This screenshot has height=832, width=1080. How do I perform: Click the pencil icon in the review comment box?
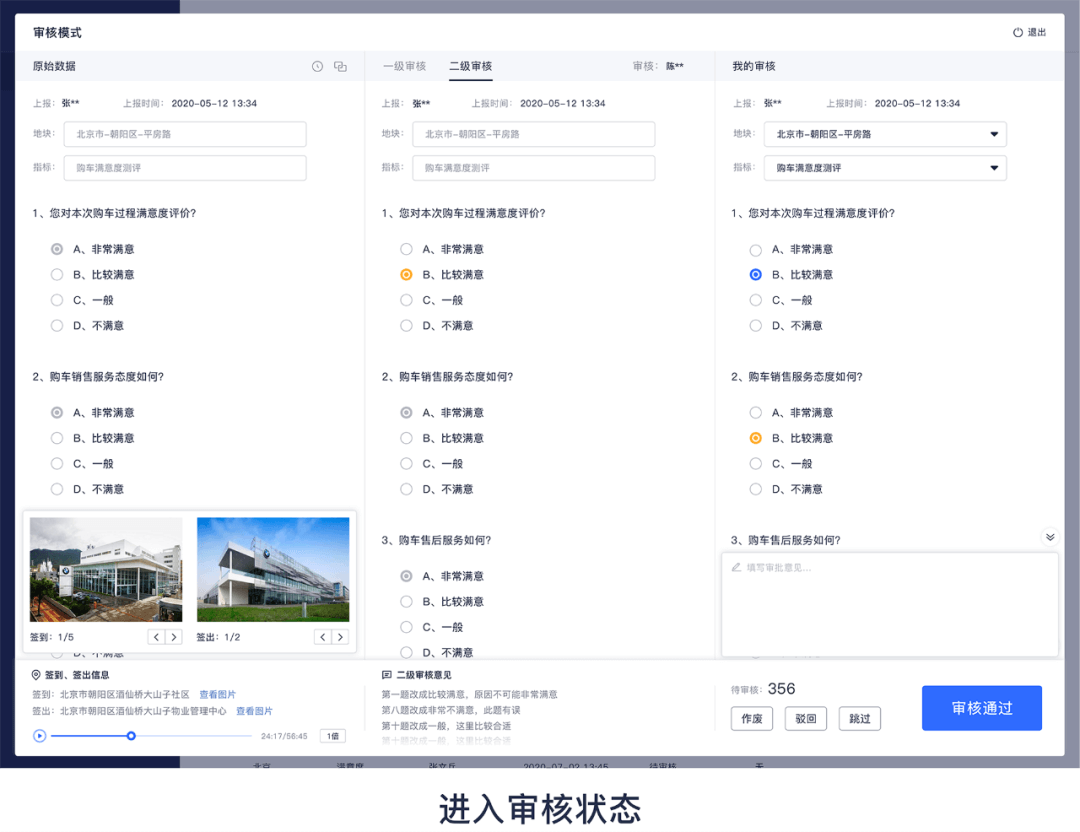736,568
